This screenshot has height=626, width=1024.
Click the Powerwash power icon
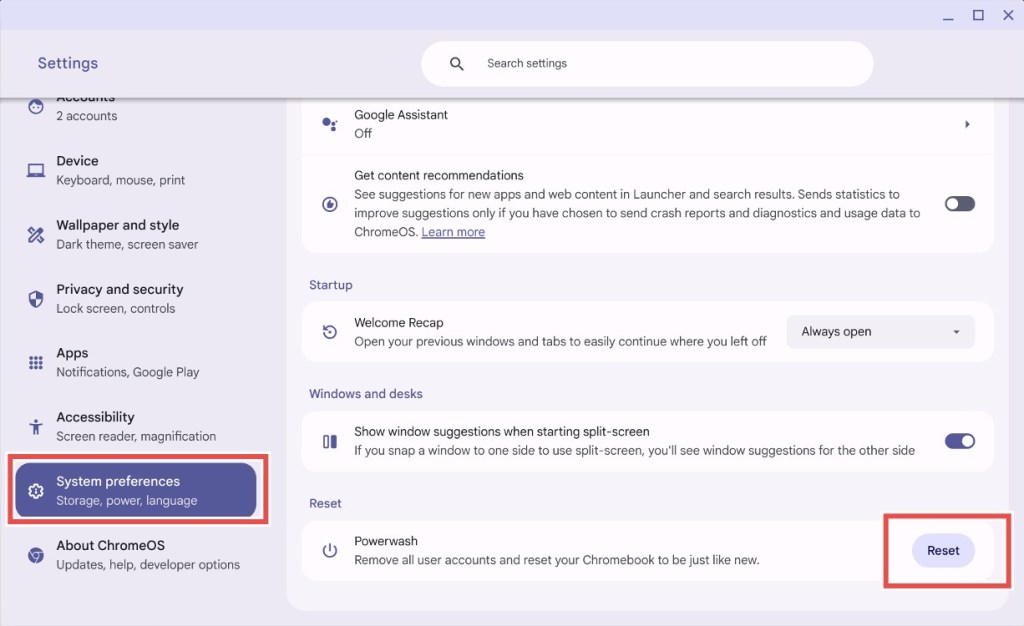pyautogui.click(x=330, y=550)
